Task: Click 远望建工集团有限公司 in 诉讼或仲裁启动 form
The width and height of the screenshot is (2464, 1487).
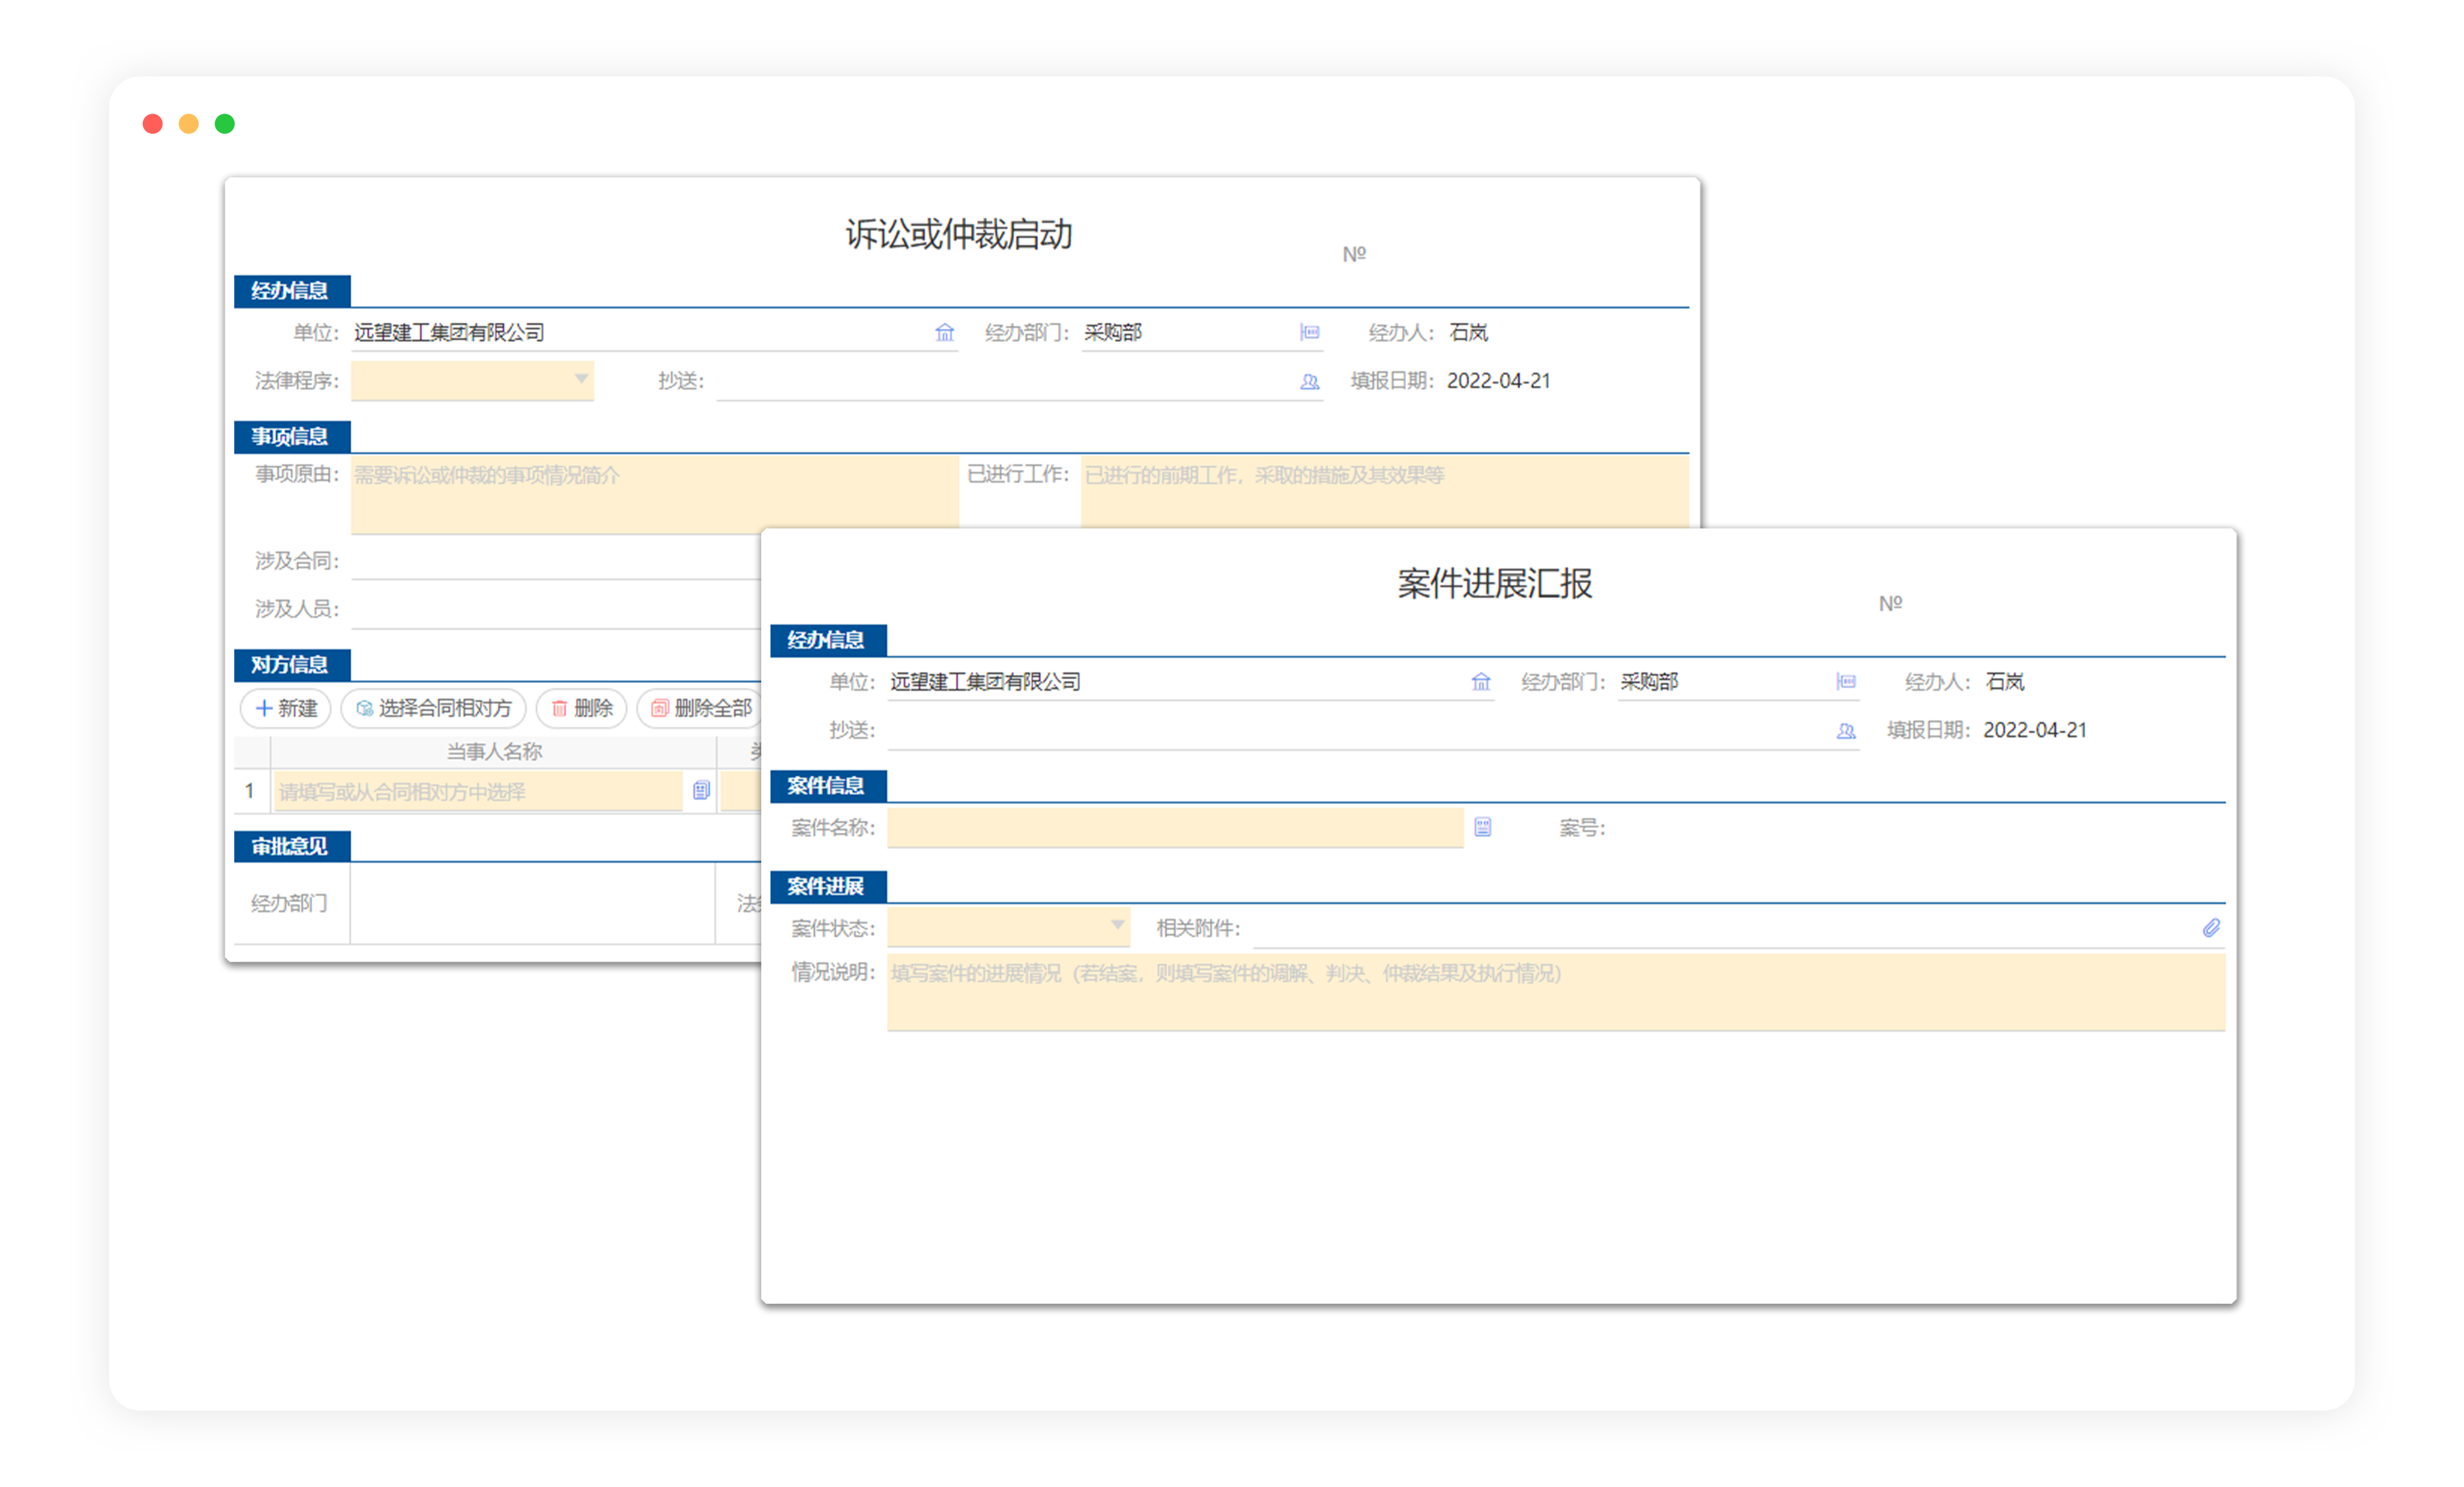Action: pyautogui.click(x=449, y=333)
